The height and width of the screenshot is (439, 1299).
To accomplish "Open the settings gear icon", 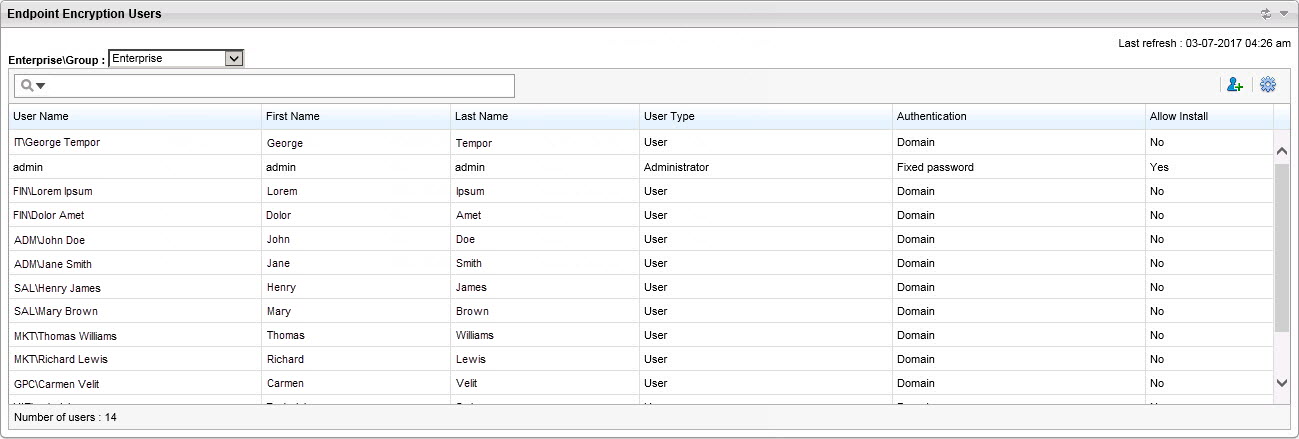I will (1268, 86).
